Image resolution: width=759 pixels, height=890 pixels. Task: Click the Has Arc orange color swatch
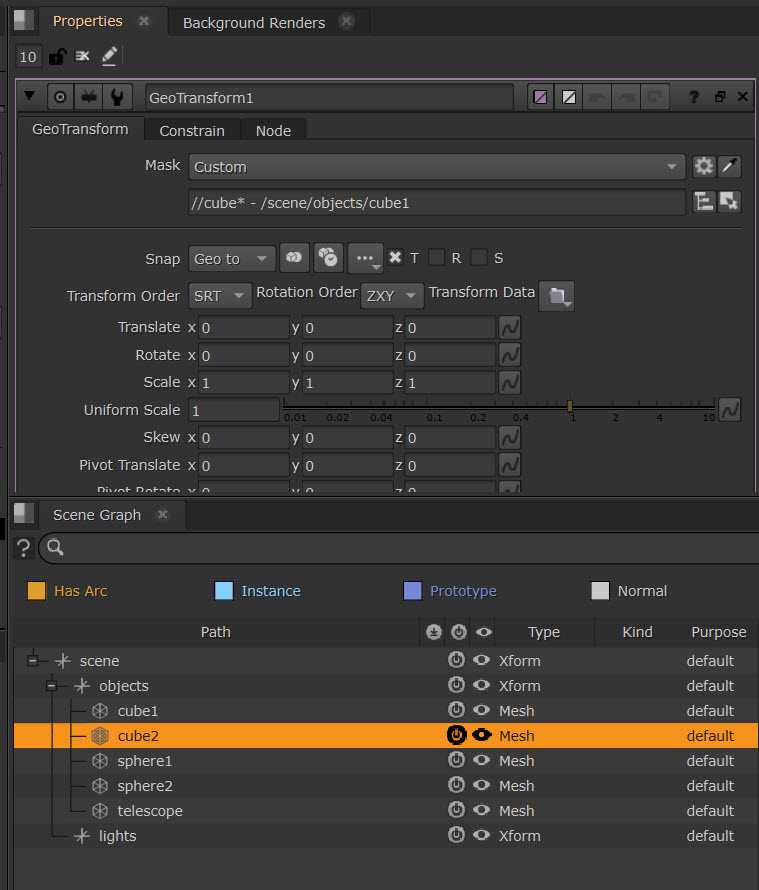37,591
